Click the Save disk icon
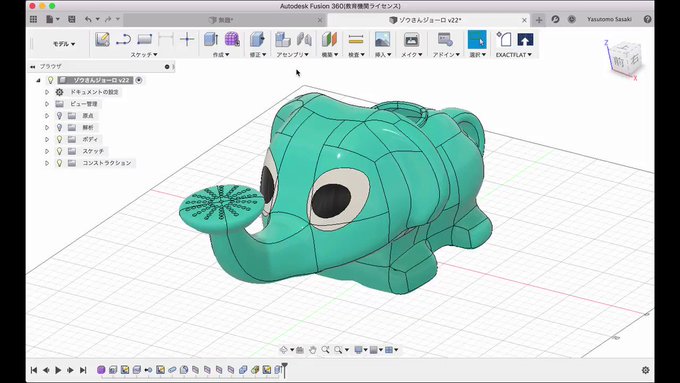Image resolution: width=680 pixels, height=383 pixels. point(72,19)
